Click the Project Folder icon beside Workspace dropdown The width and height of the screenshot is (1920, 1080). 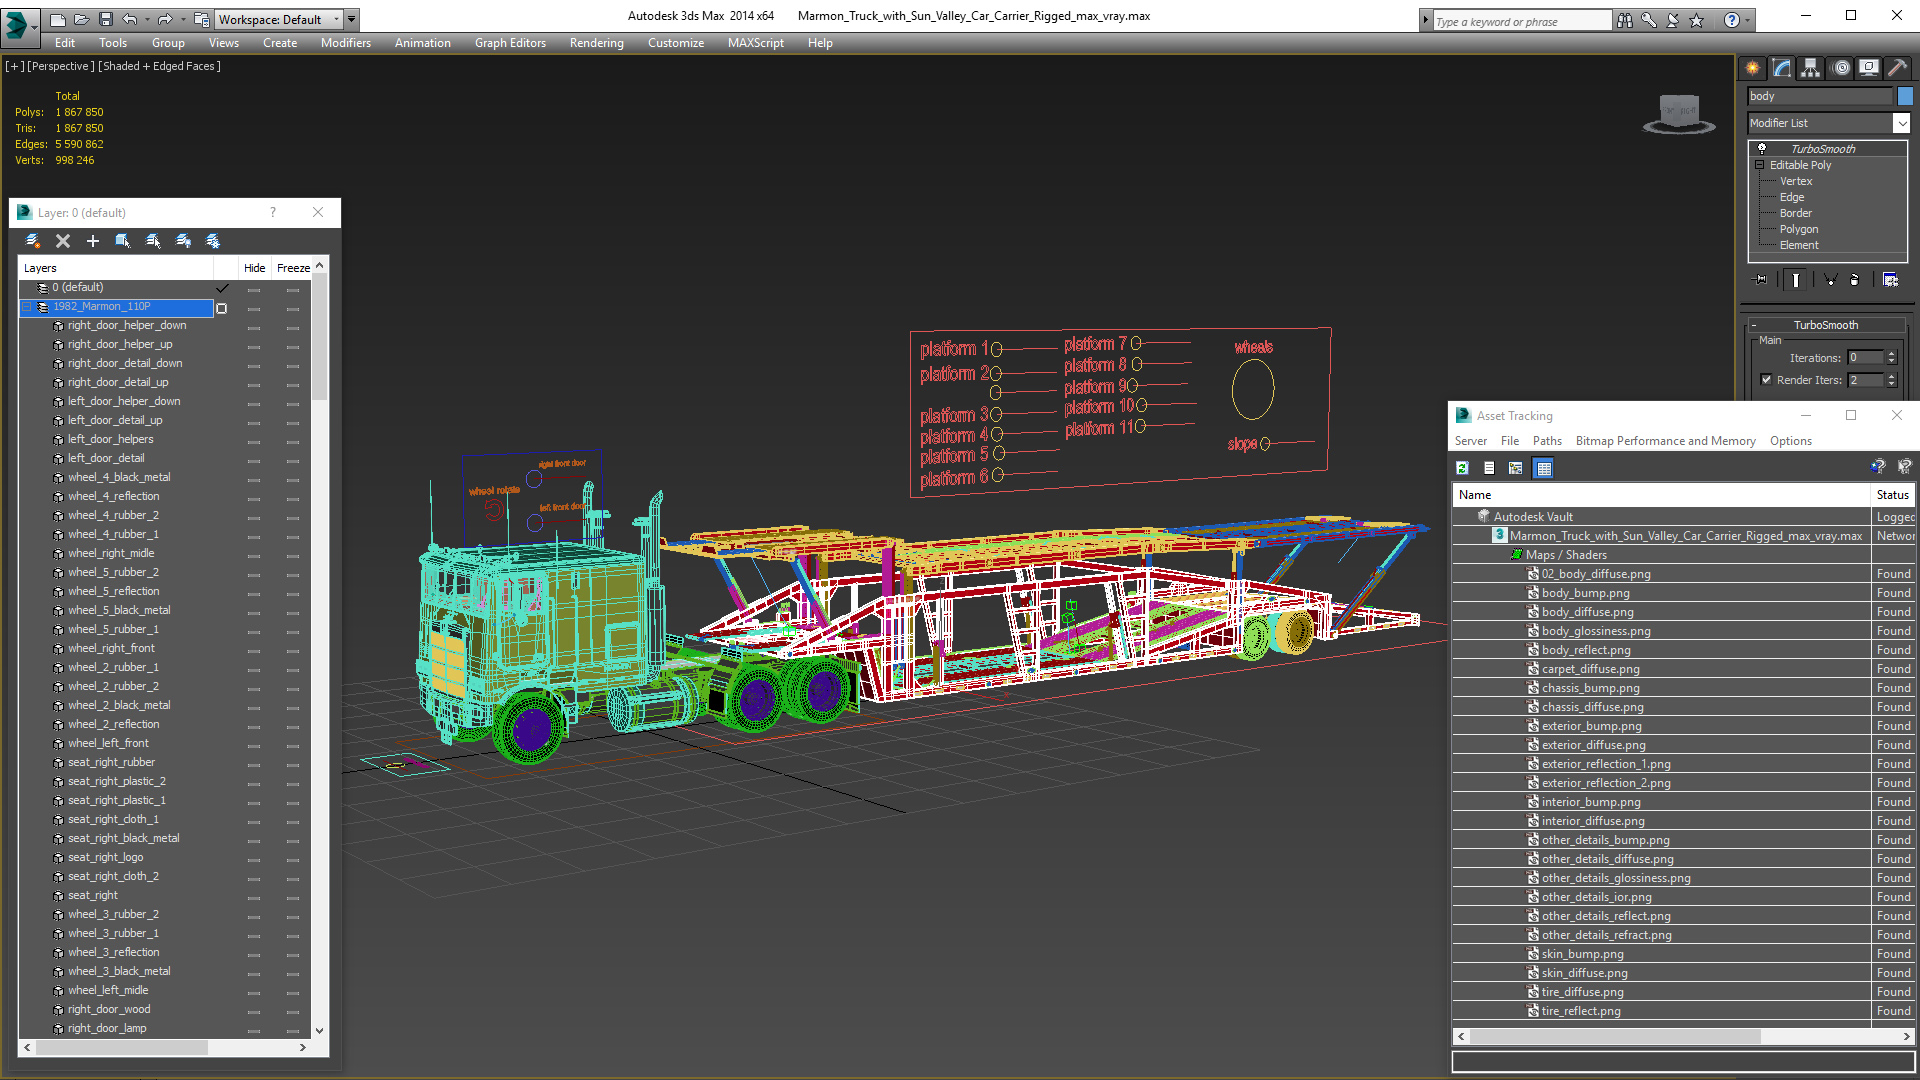coord(202,19)
